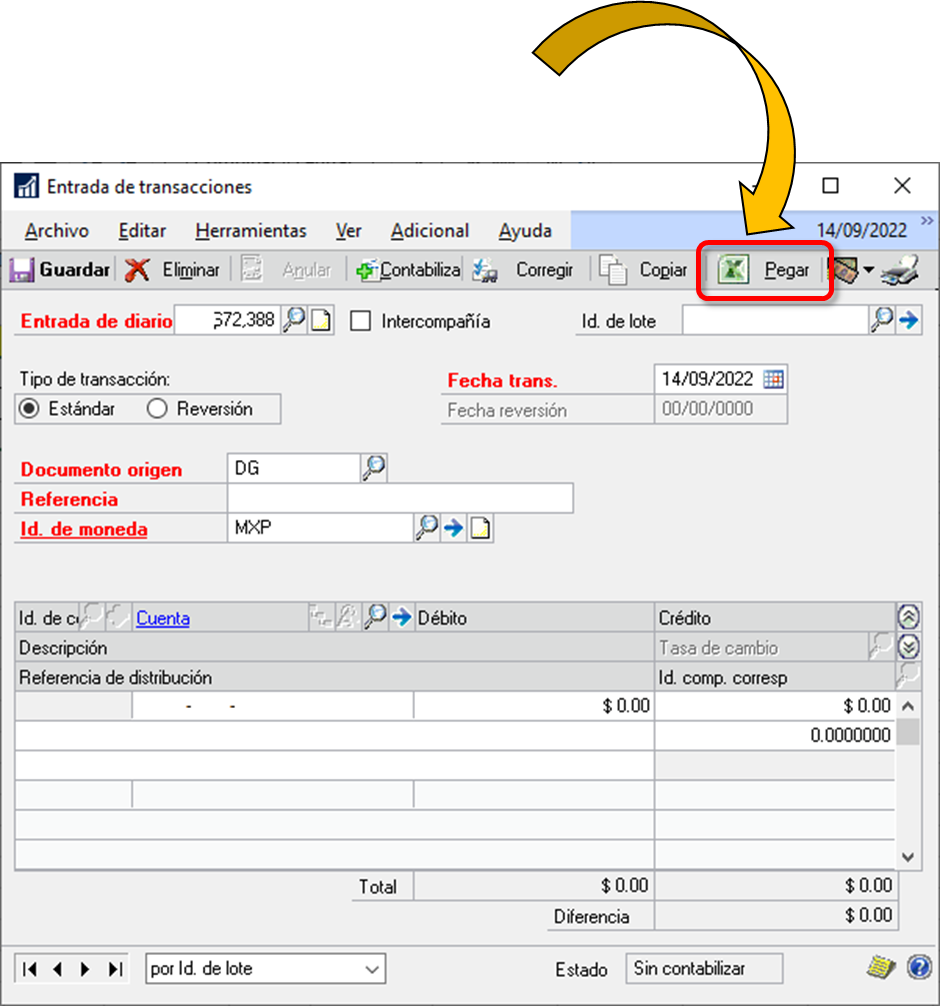Viewport: 940px width, 1006px height.
Task: Open the Archivo menu
Action: pyautogui.click(x=56, y=231)
